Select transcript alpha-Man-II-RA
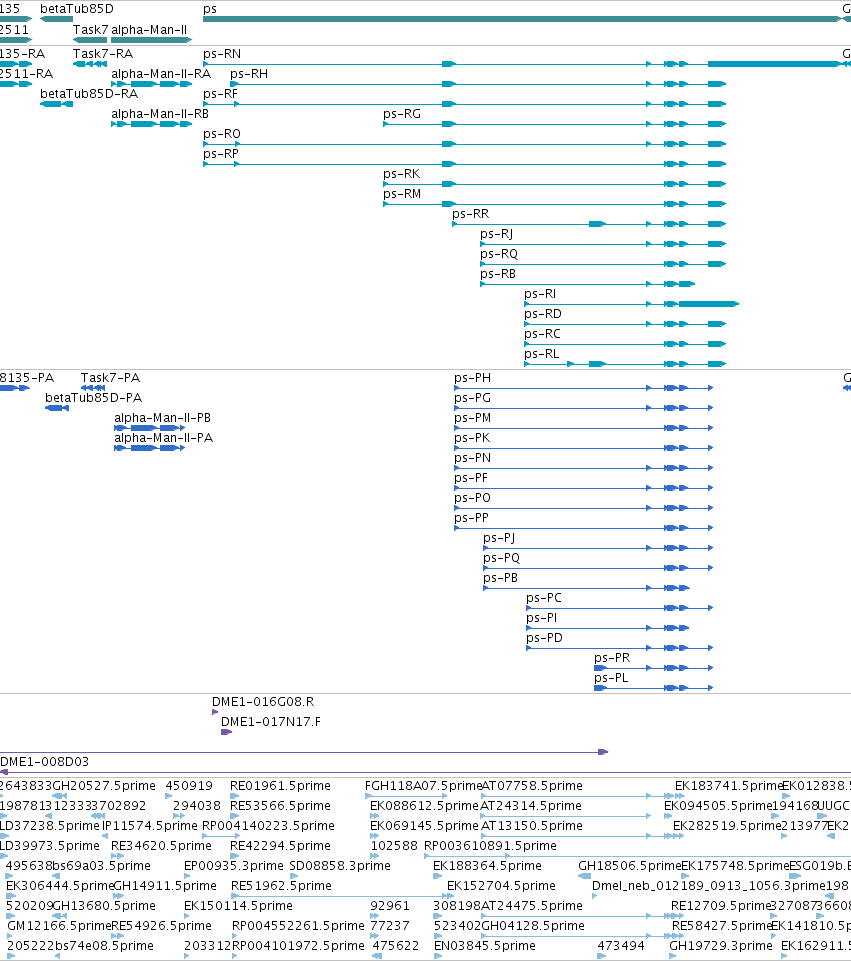851x961 pixels. (x=151, y=84)
